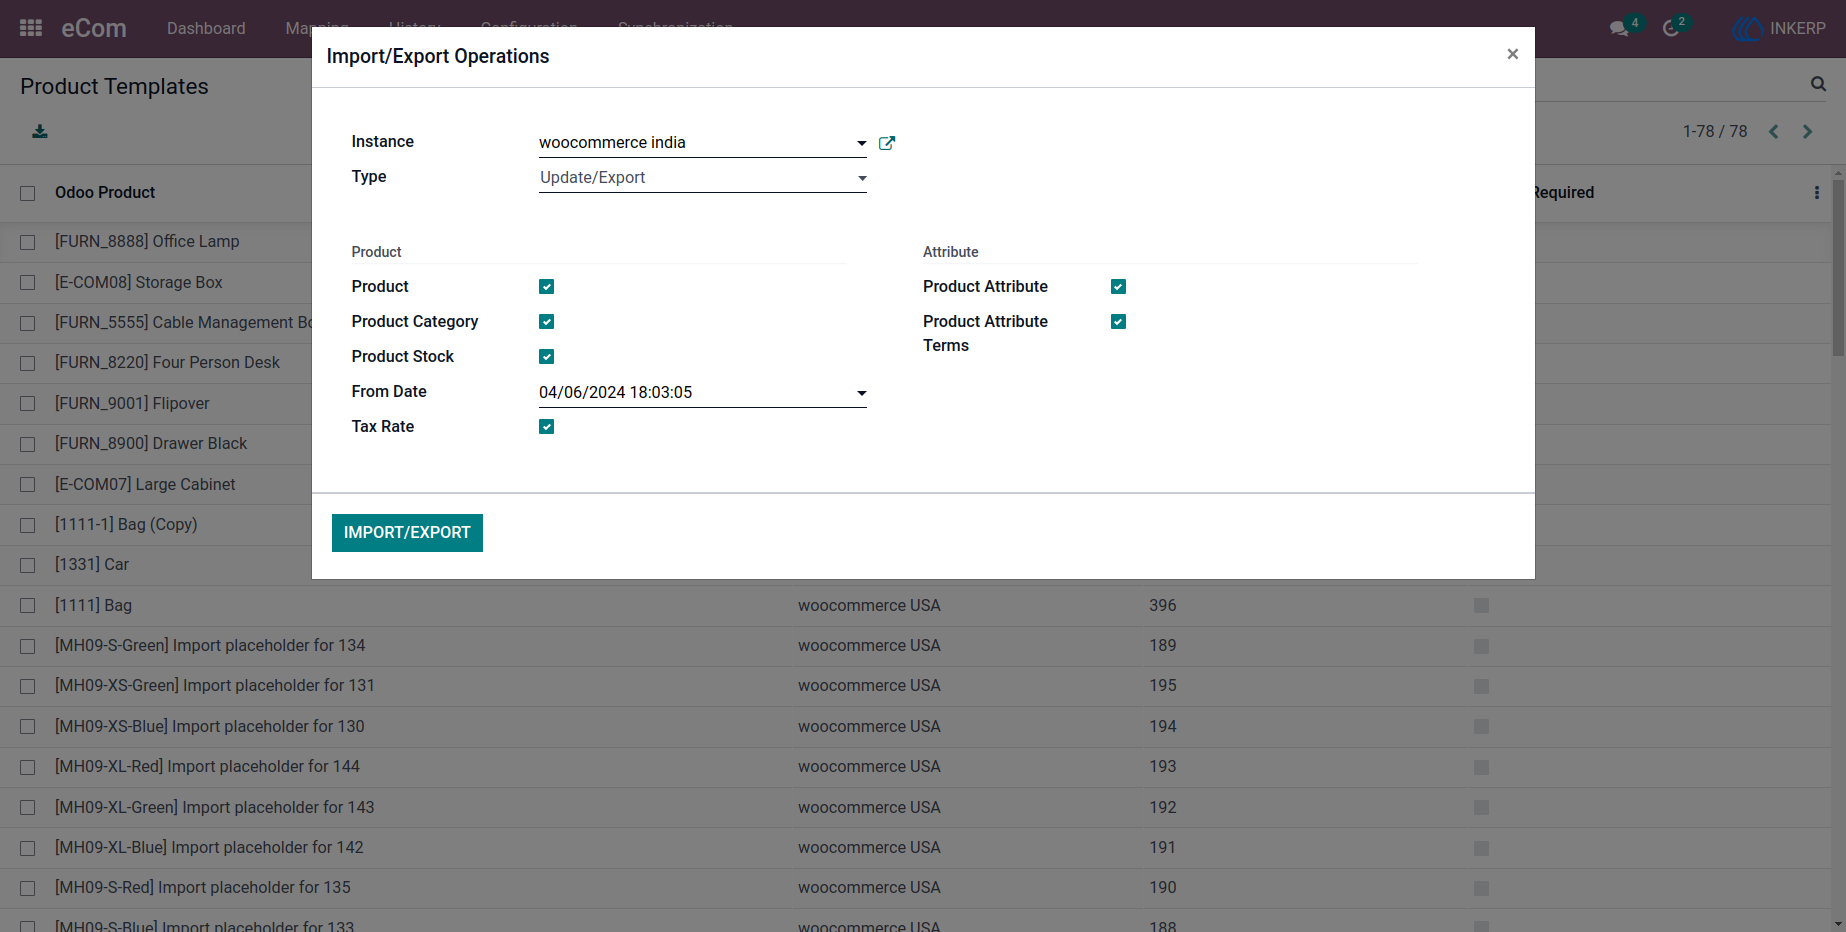Select the [FURN_8888] Office Lamp row checkbox
The width and height of the screenshot is (1846, 932).
[x=28, y=242]
